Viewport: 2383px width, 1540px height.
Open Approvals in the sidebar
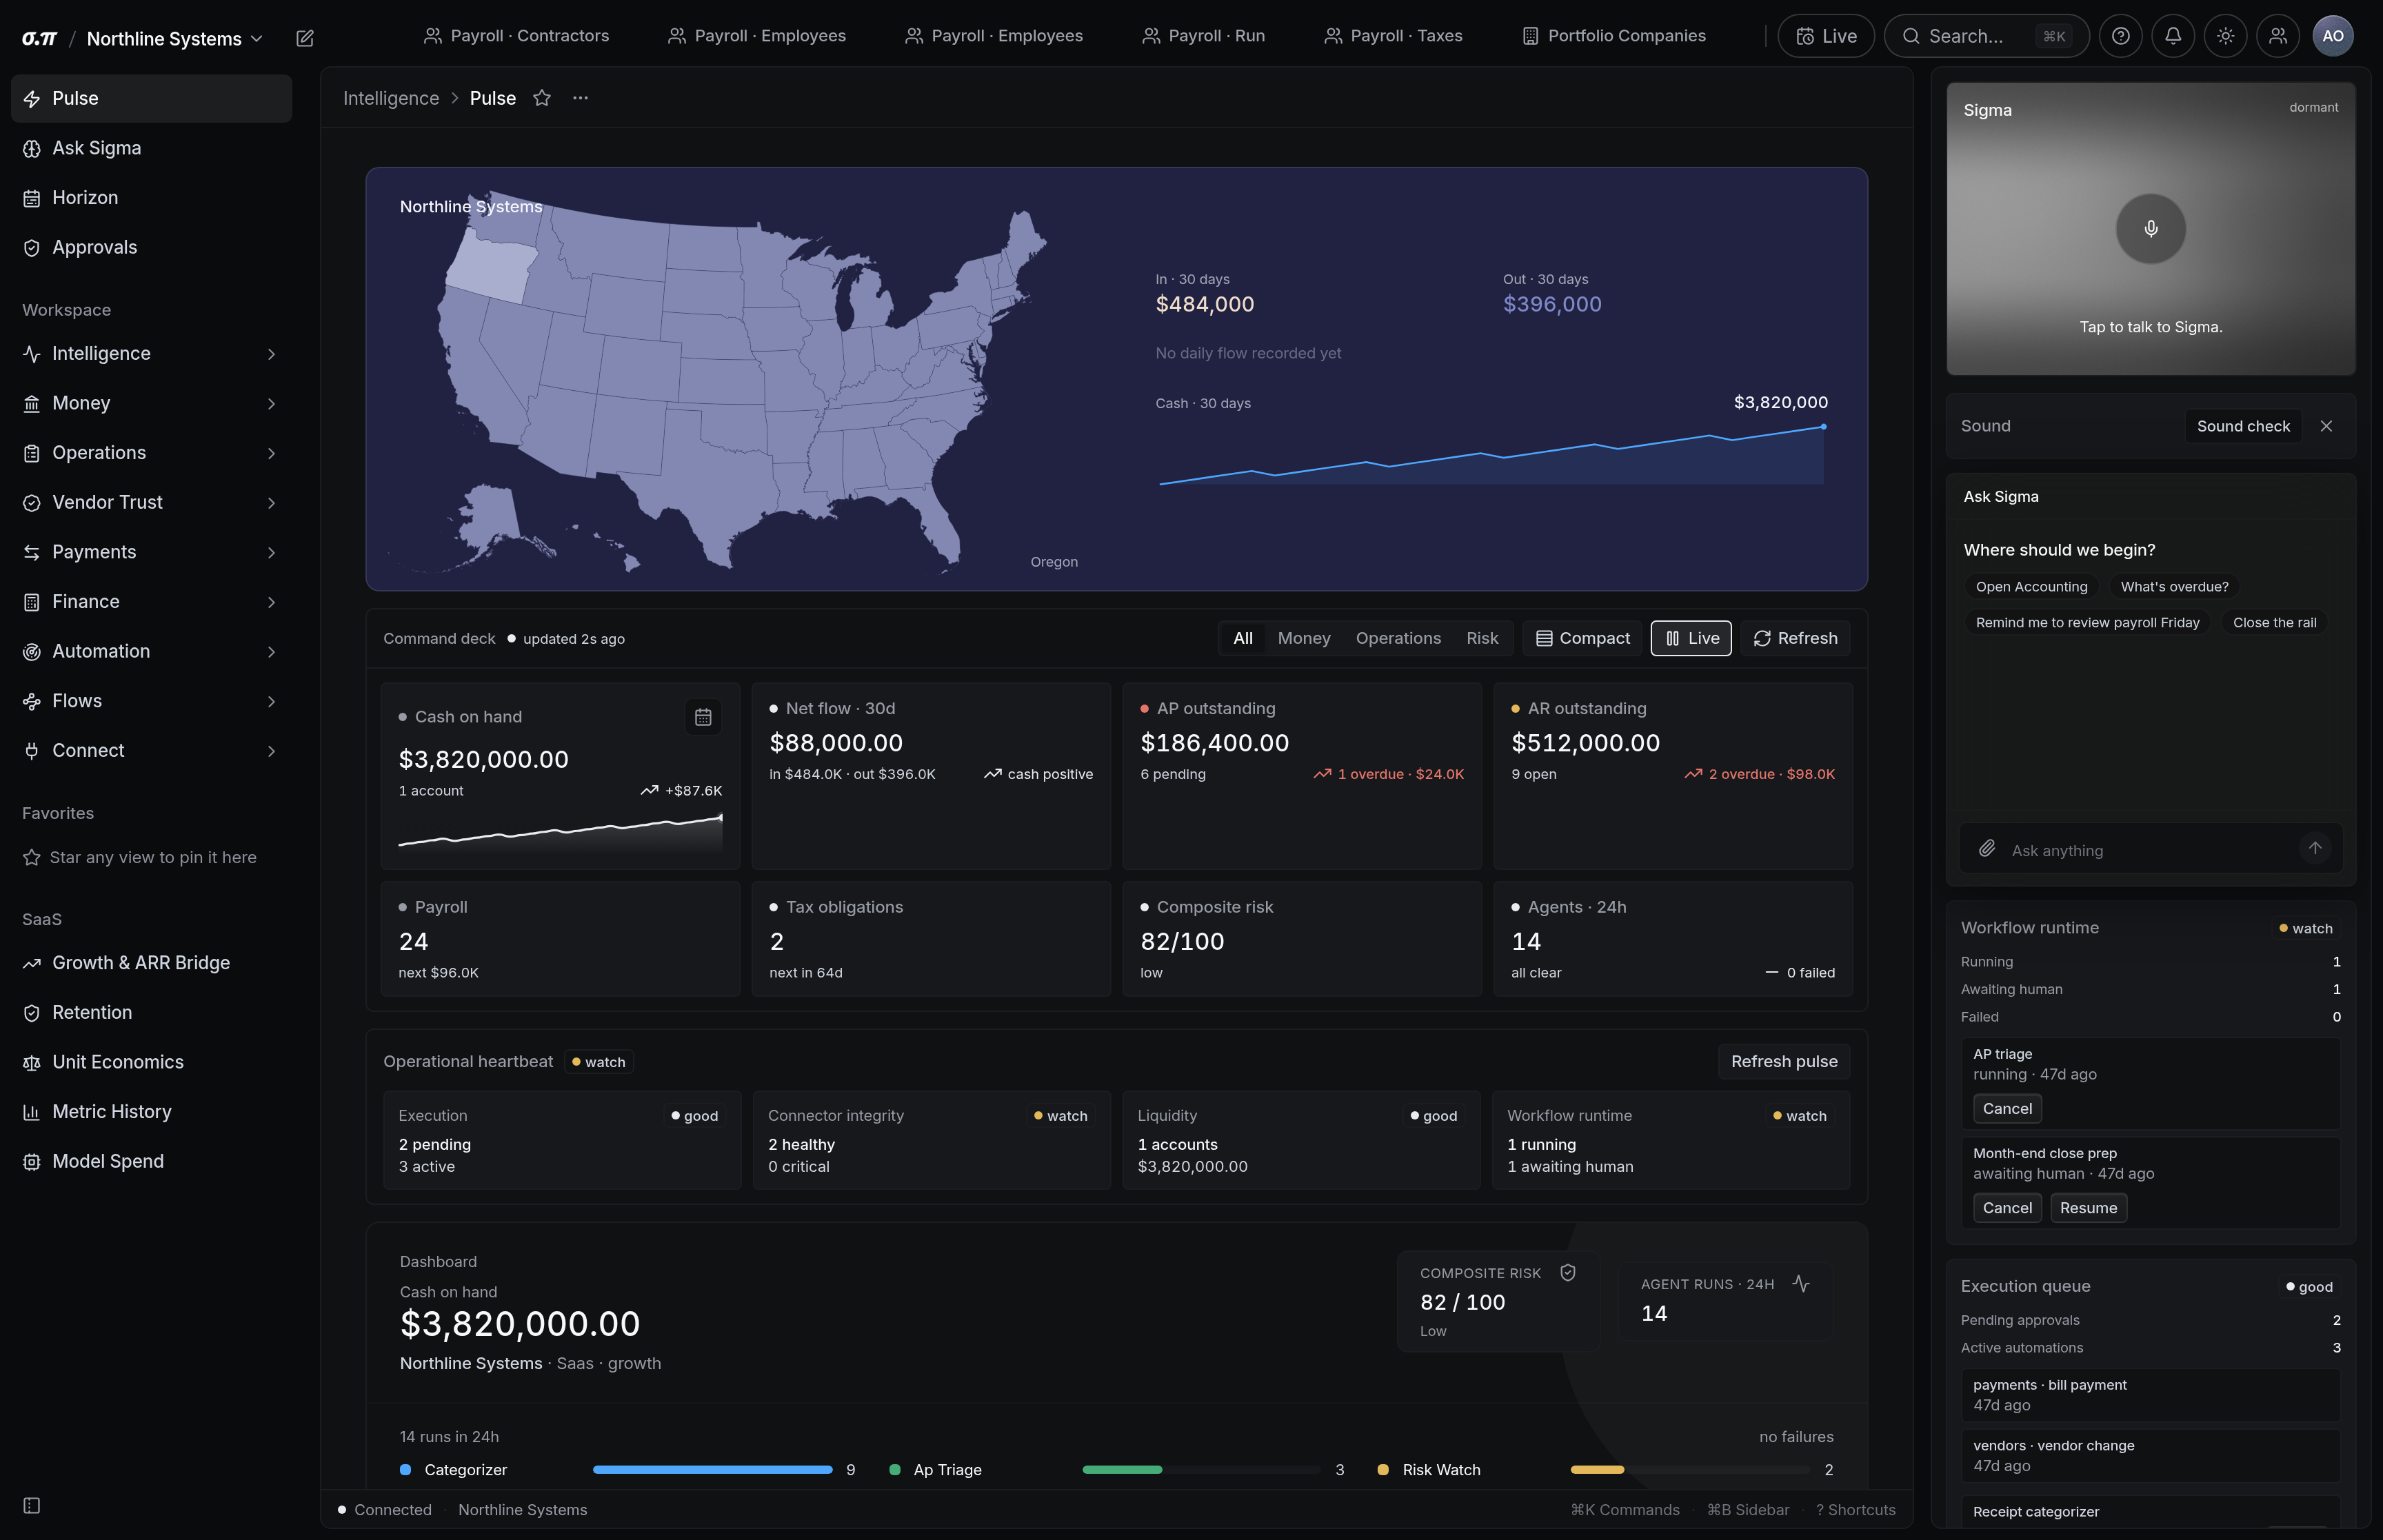[151, 247]
